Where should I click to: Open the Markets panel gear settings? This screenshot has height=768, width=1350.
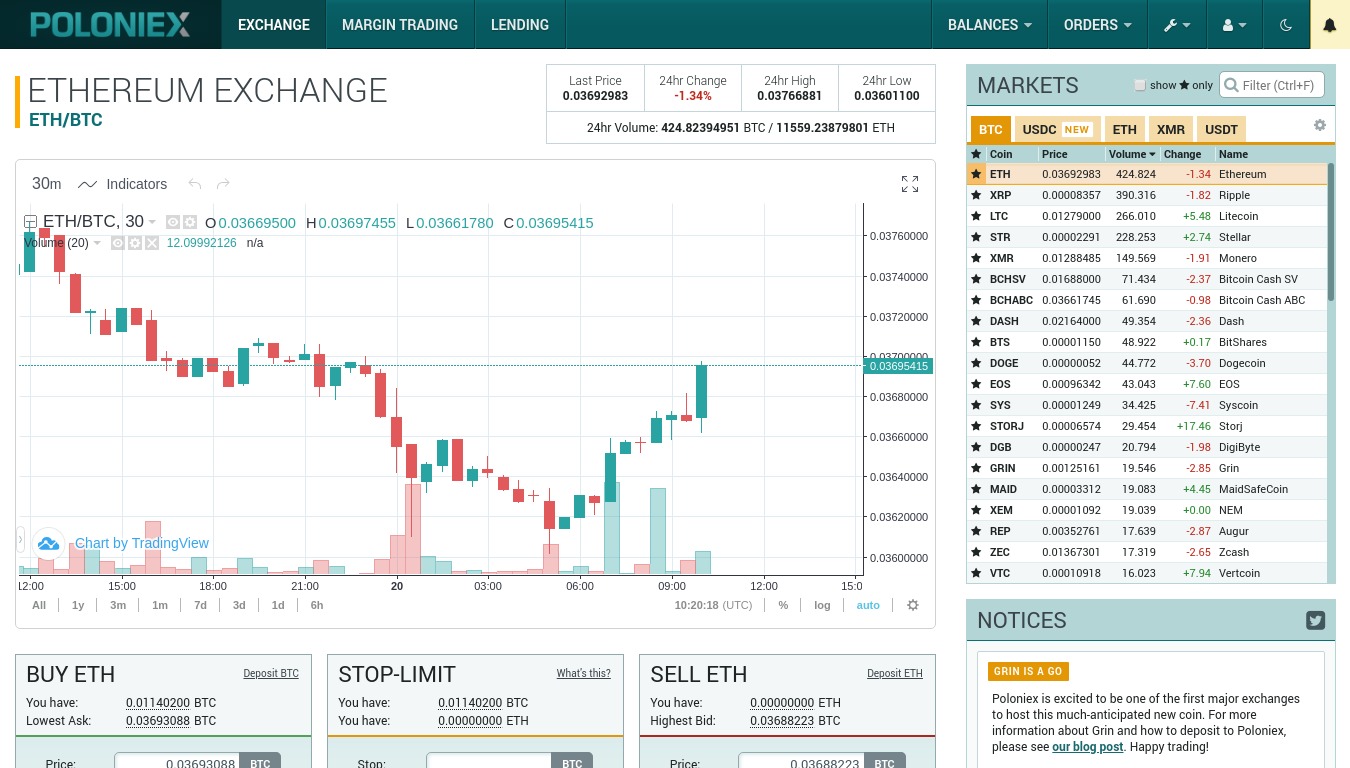point(1320,124)
